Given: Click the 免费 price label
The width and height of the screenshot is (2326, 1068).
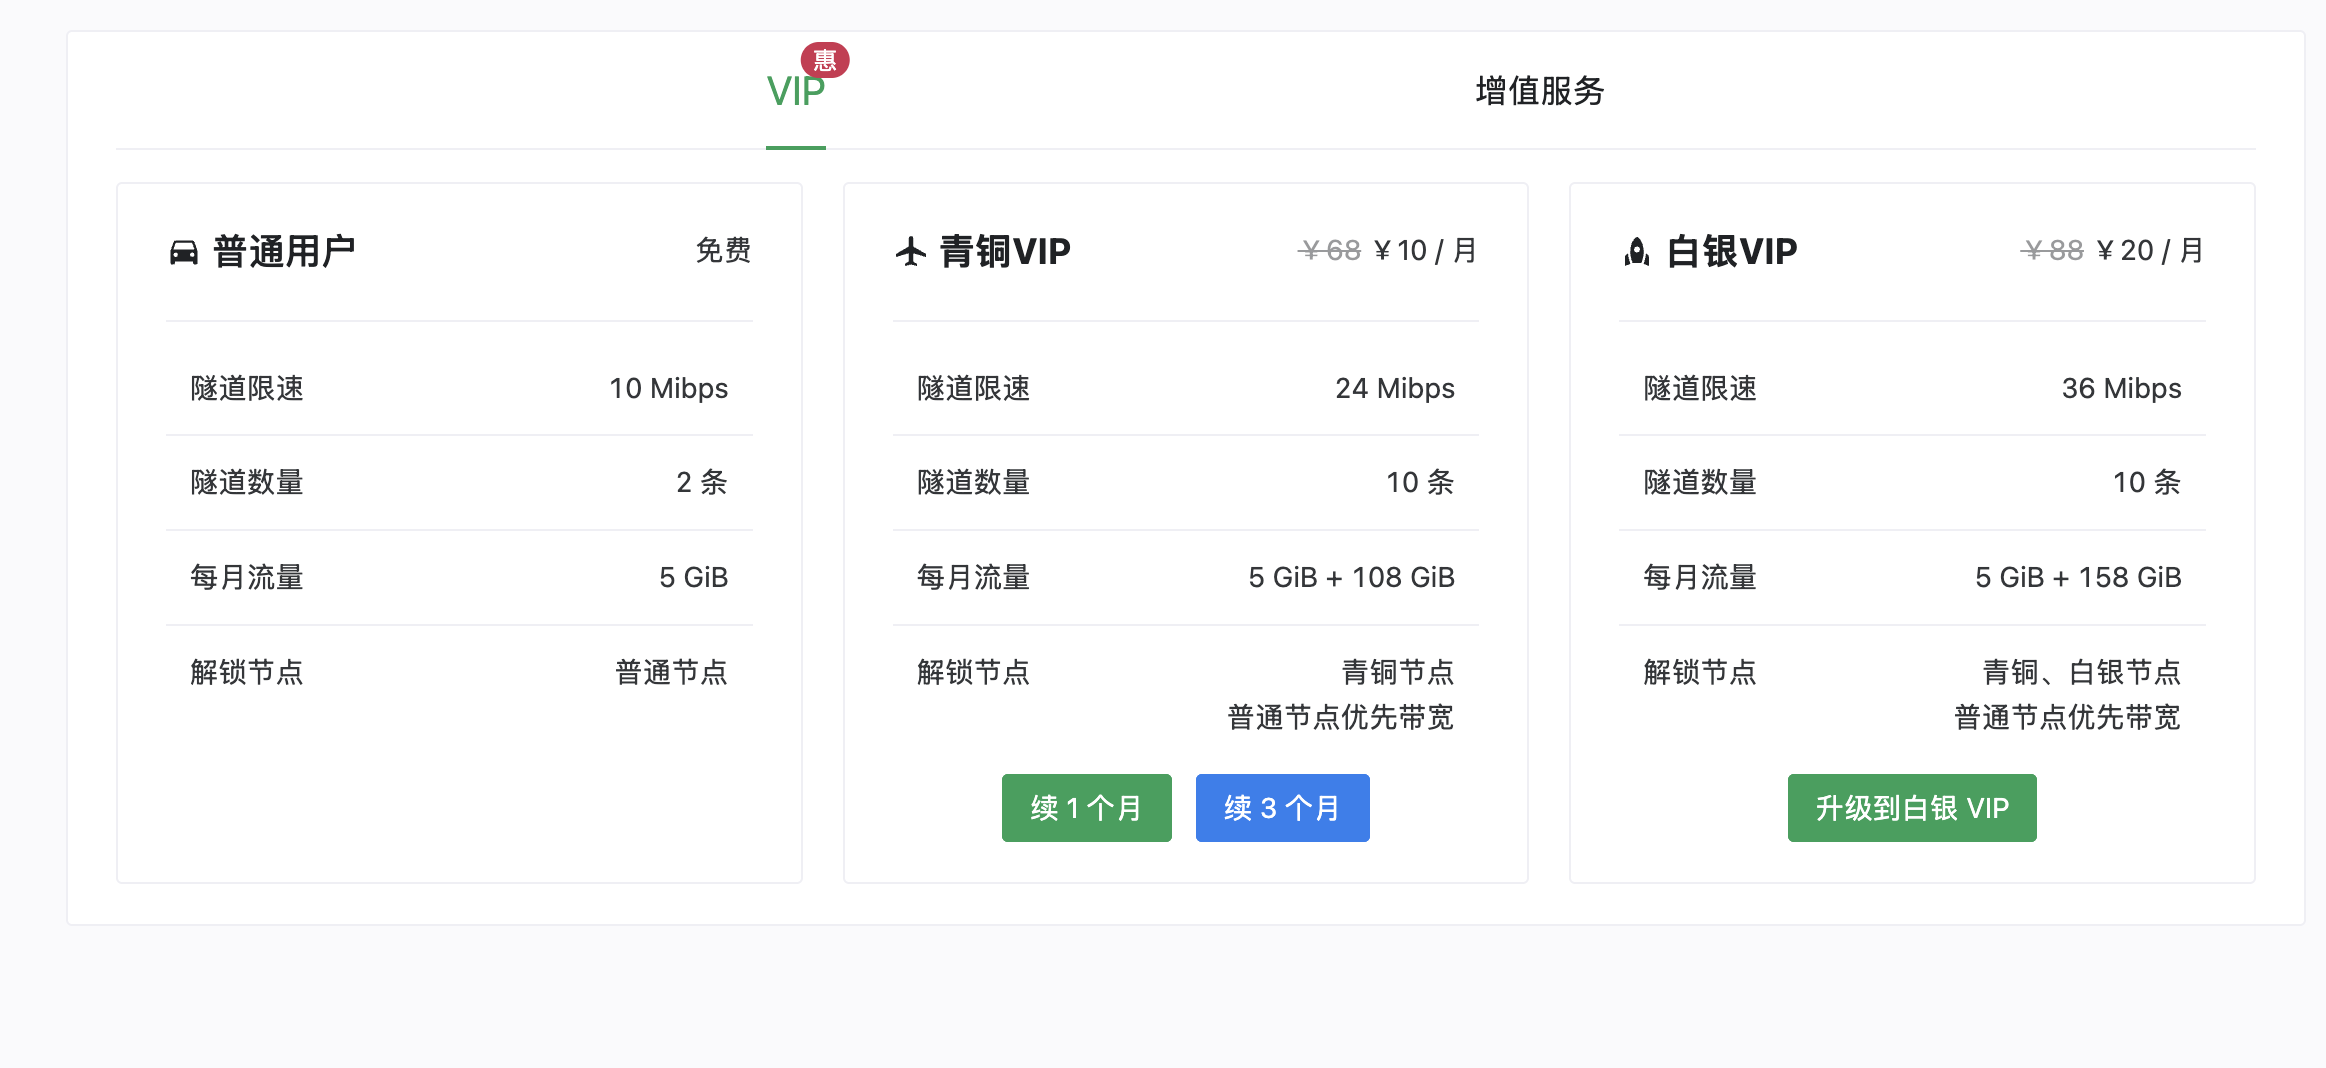Looking at the screenshot, I should 723,250.
